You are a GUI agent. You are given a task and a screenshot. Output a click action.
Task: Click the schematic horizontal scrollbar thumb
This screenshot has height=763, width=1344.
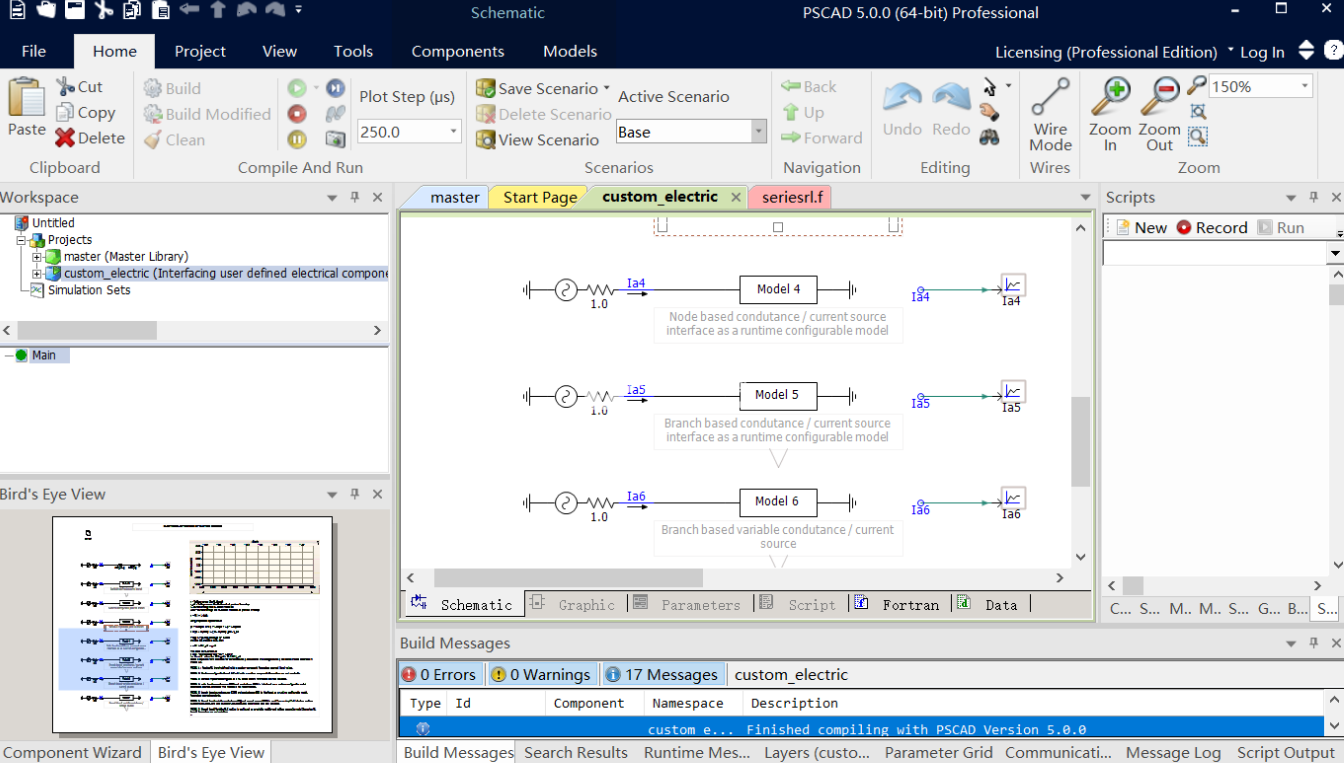point(568,578)
